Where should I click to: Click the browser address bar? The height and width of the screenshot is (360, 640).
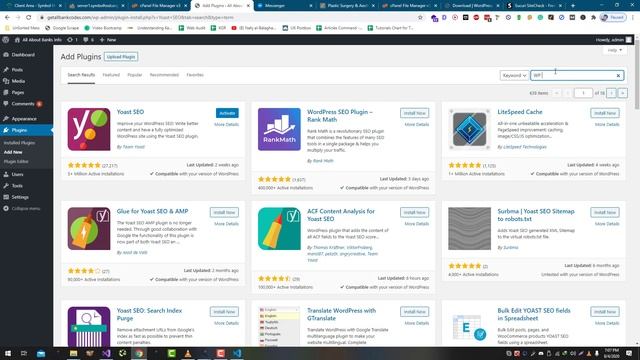click(229, 18)
